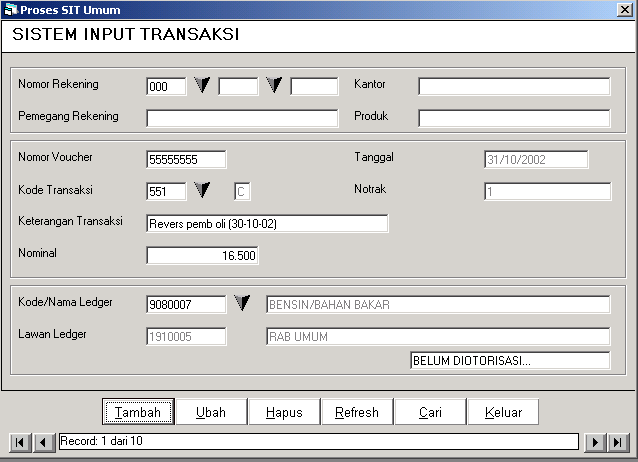Click the Tambah button
The height and width of the screenshot is (462, 638).
[x=138, y=412]
